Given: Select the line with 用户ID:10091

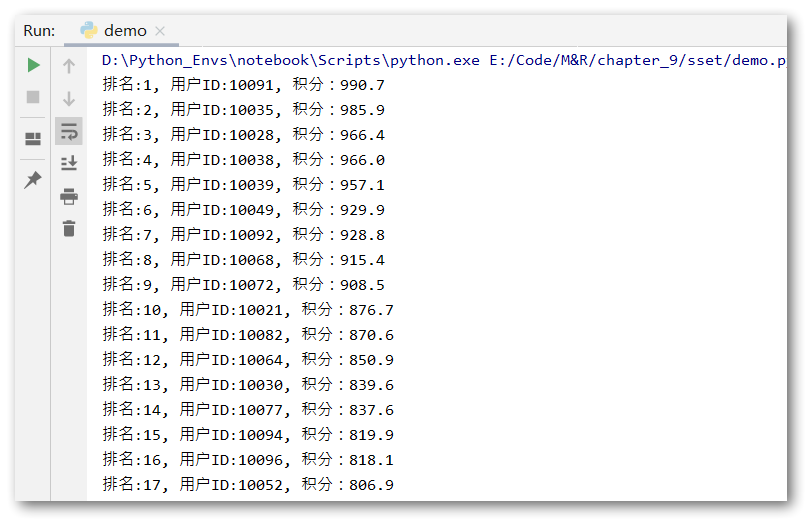Looking at the screenshot, I should (x=243, y=84).
